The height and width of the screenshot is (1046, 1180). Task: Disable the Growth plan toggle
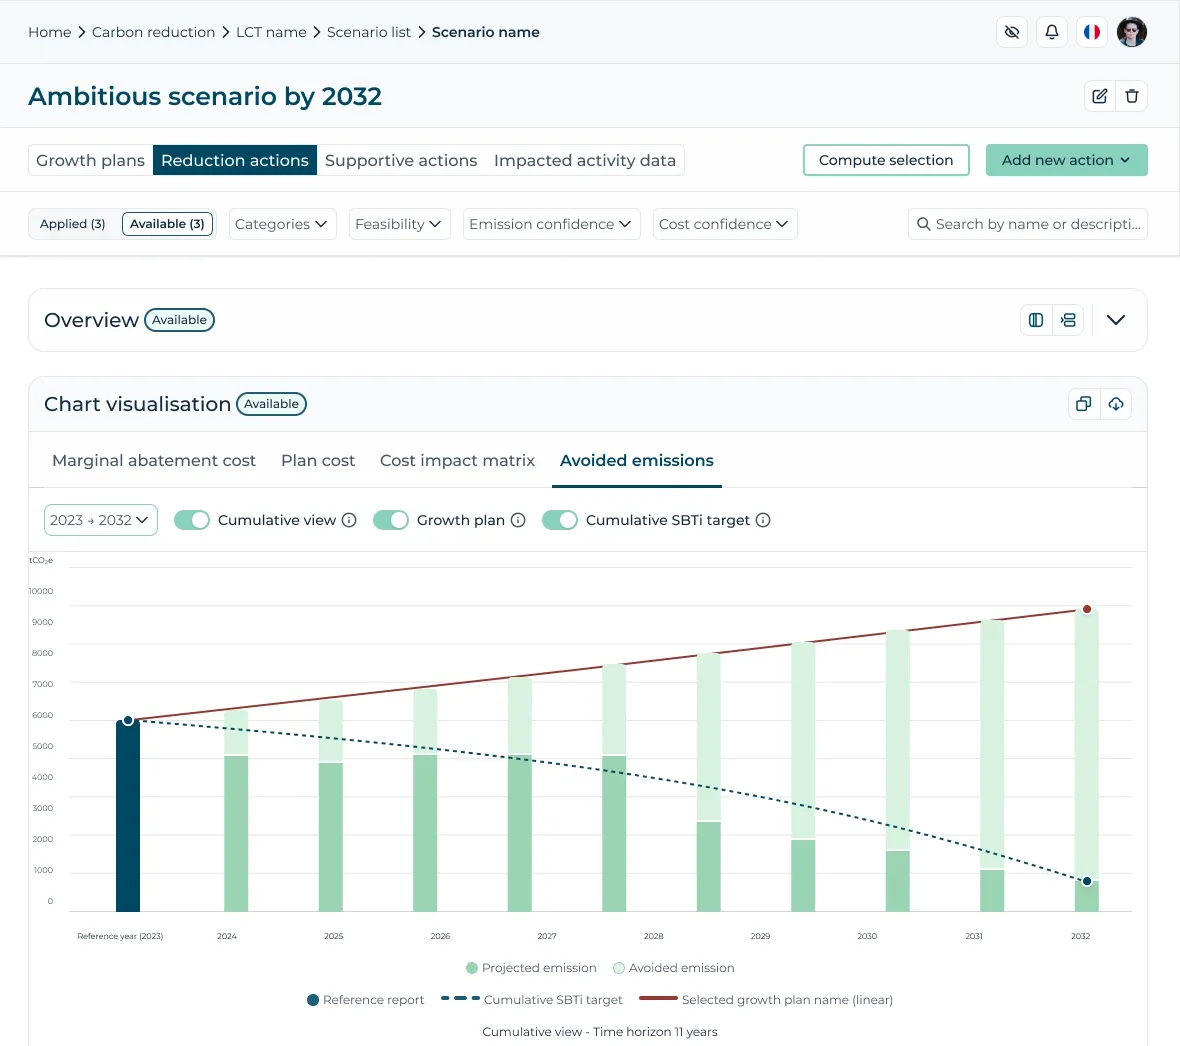391,520
